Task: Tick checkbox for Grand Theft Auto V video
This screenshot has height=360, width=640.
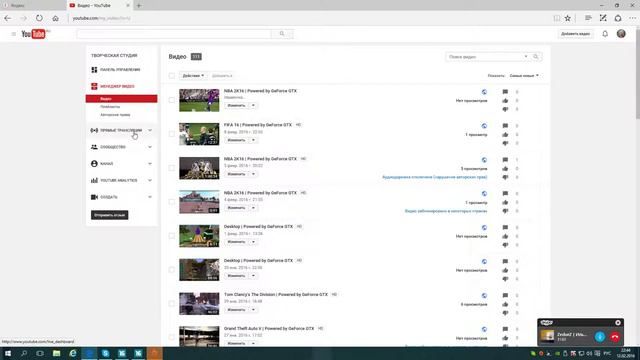Action: (172, 338)
